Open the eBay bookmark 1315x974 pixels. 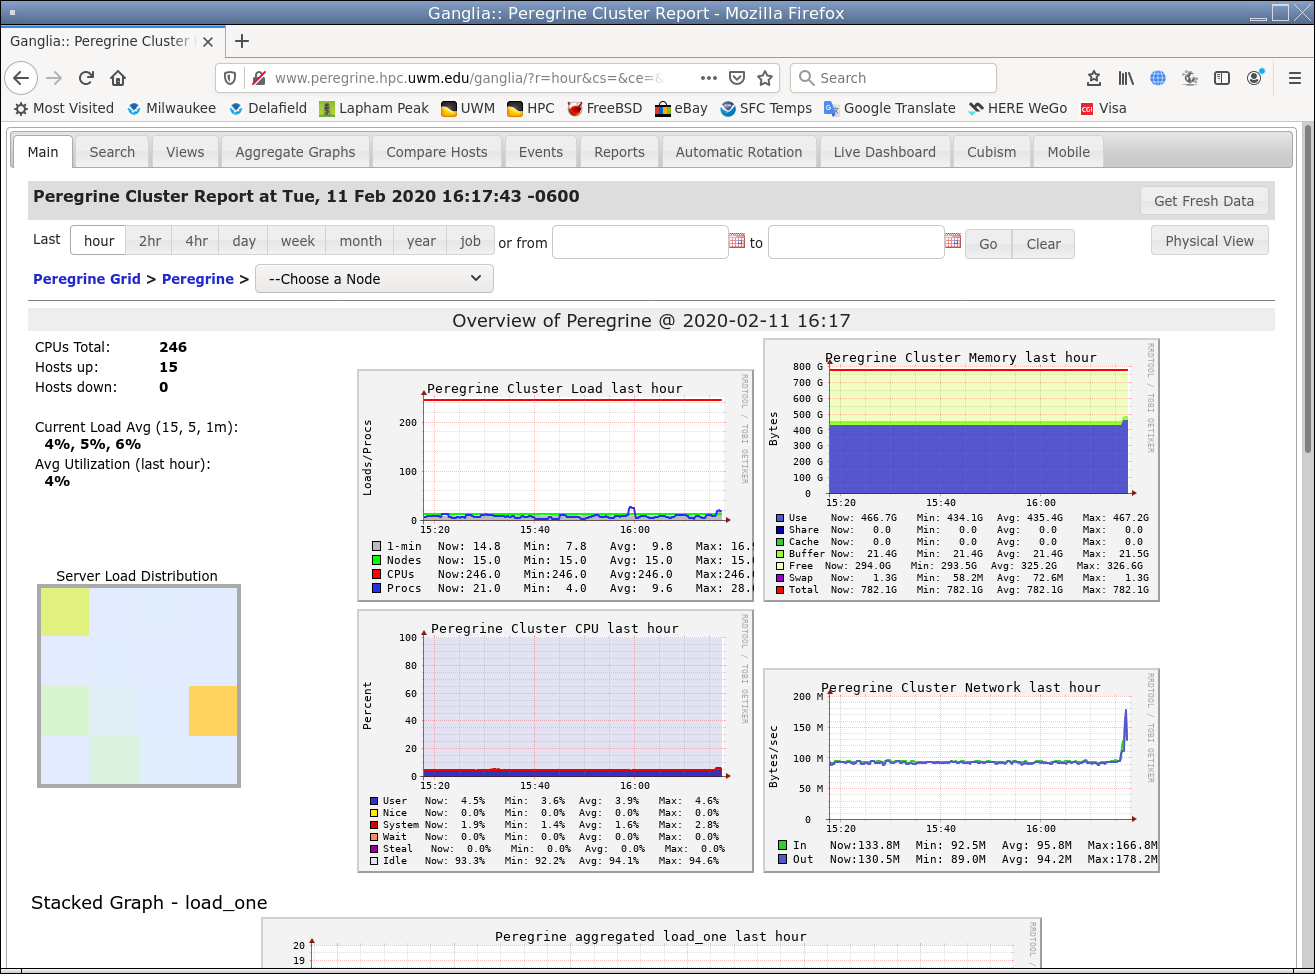681,108
